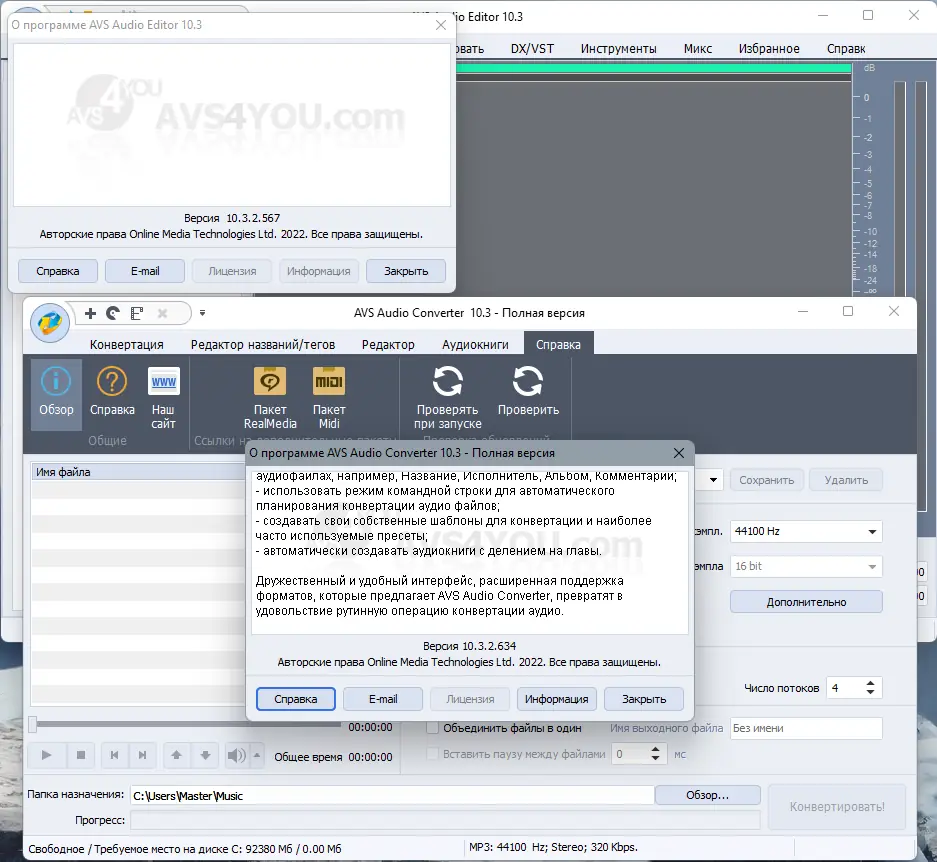Click the move file up arrow icon
The image size is (937, 862).
coord(176,755)
